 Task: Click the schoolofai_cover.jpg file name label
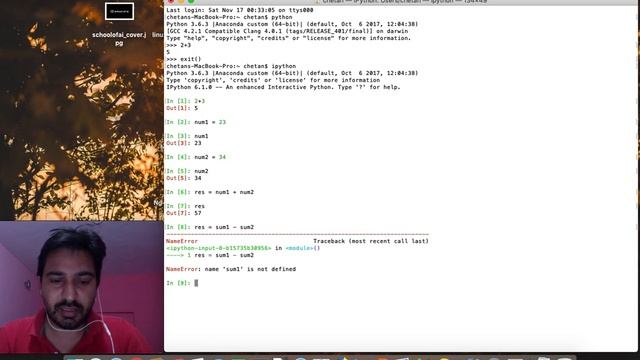point(119,39)
